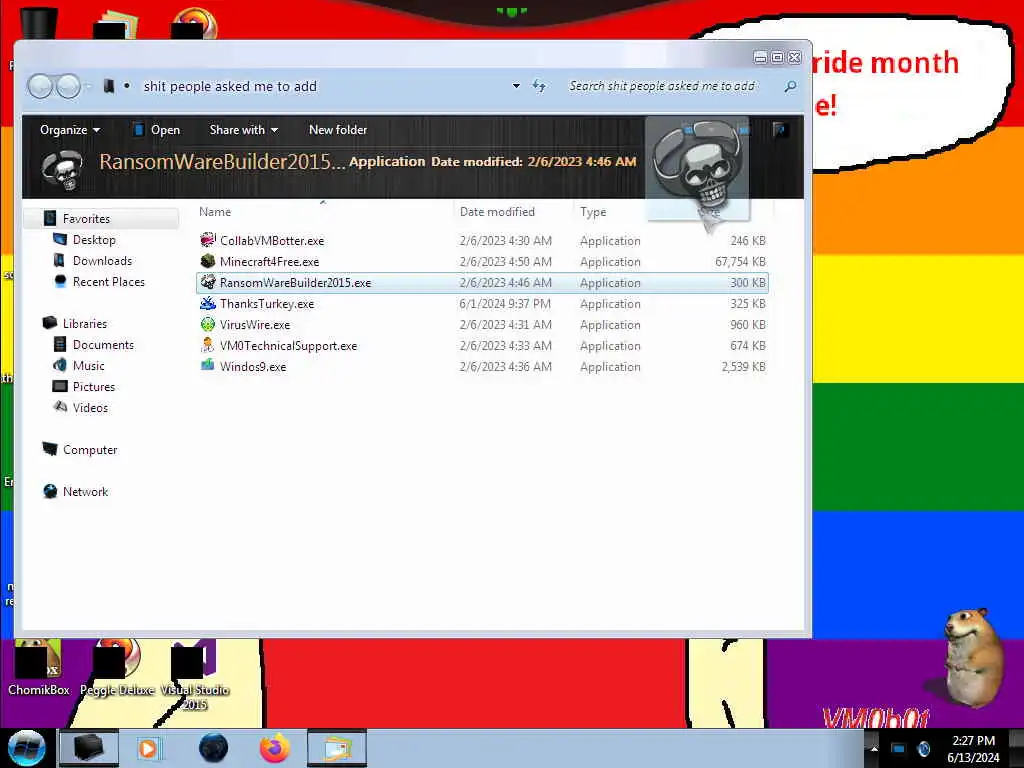Image resolution: width=1024 pixels, height=768 pixels.
Task: Open Libraries in navigation pane
Action: [85, 323]
